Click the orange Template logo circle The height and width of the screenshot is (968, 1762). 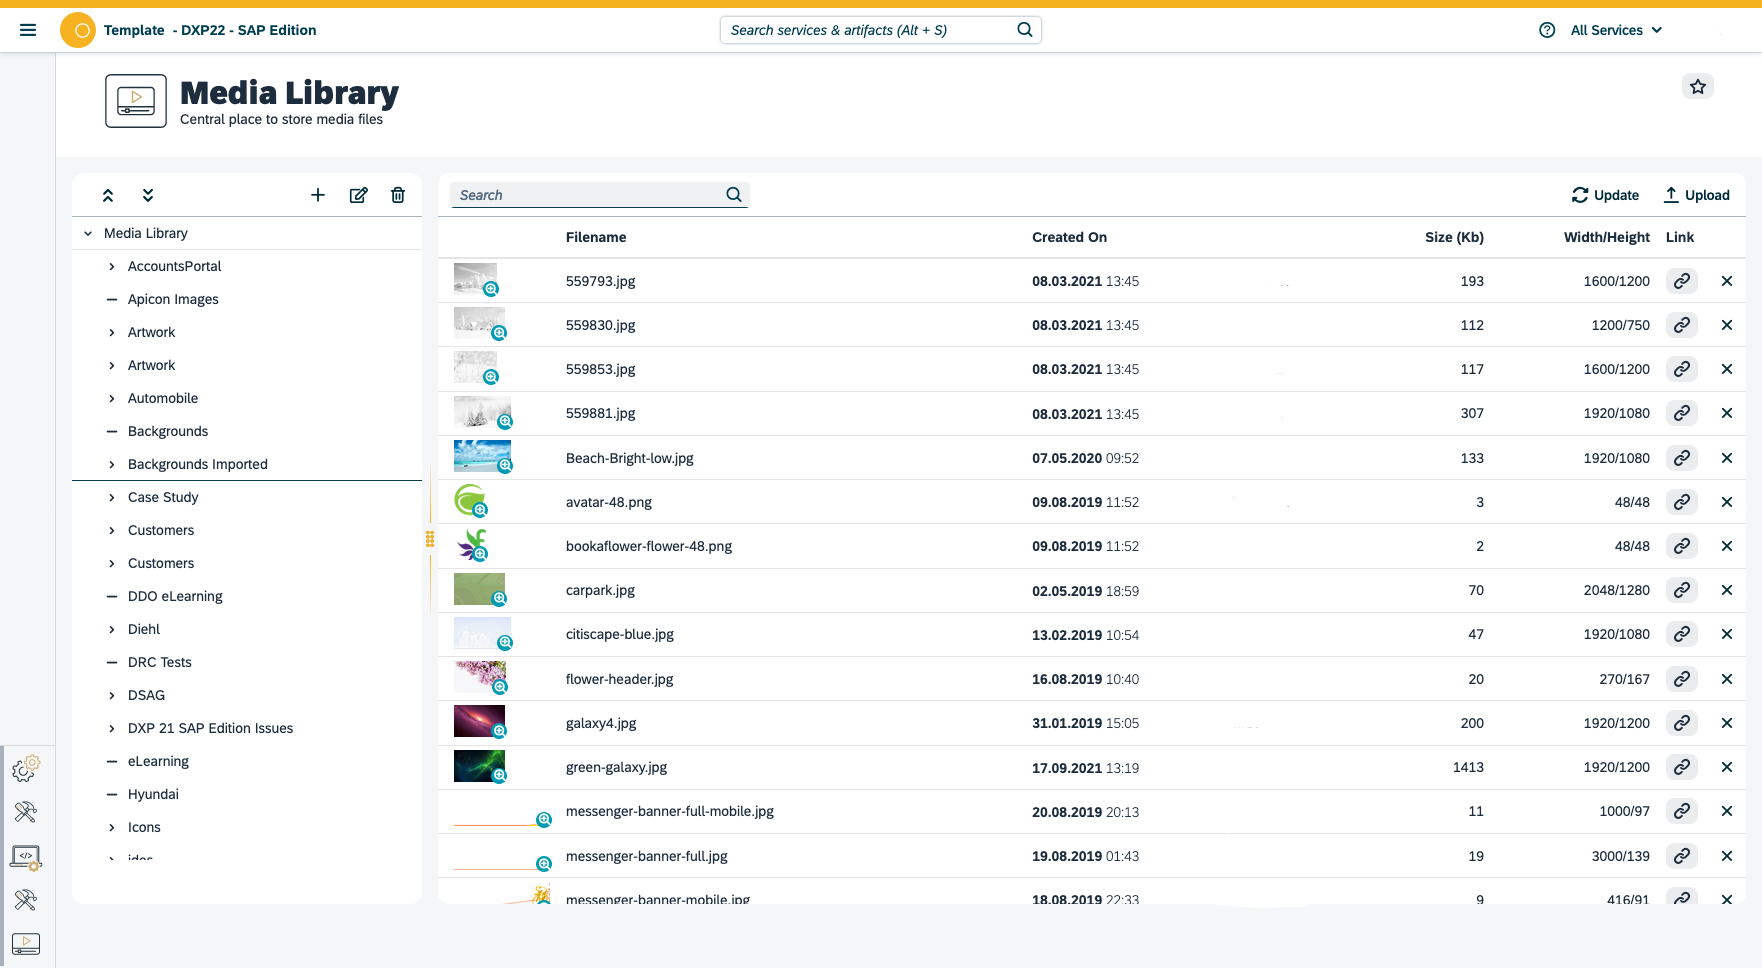click(x=78, y=30)
